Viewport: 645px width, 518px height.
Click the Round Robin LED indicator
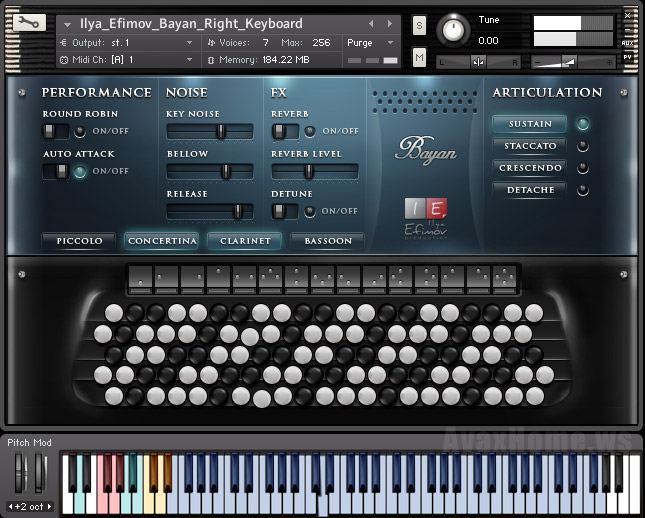pyautogui.click(x=79, y=132)
